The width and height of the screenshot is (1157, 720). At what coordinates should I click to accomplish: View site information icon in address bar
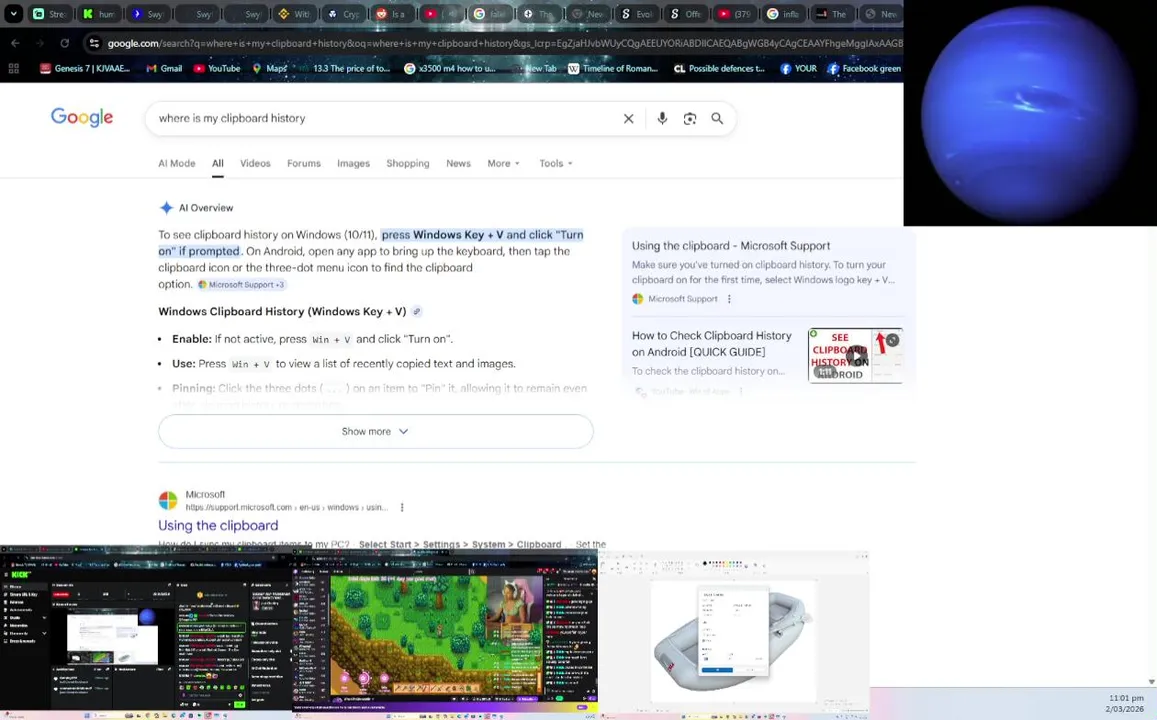point(94,44)
